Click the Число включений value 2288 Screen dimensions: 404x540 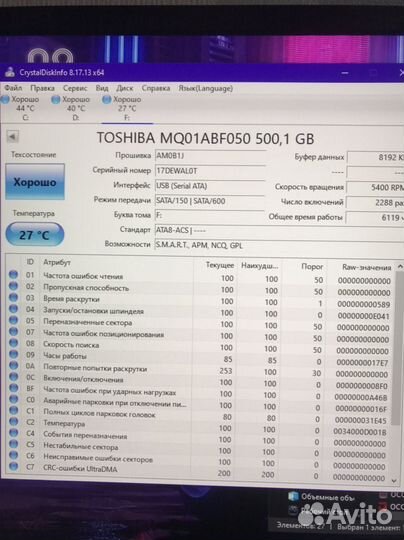click(375, 202)
